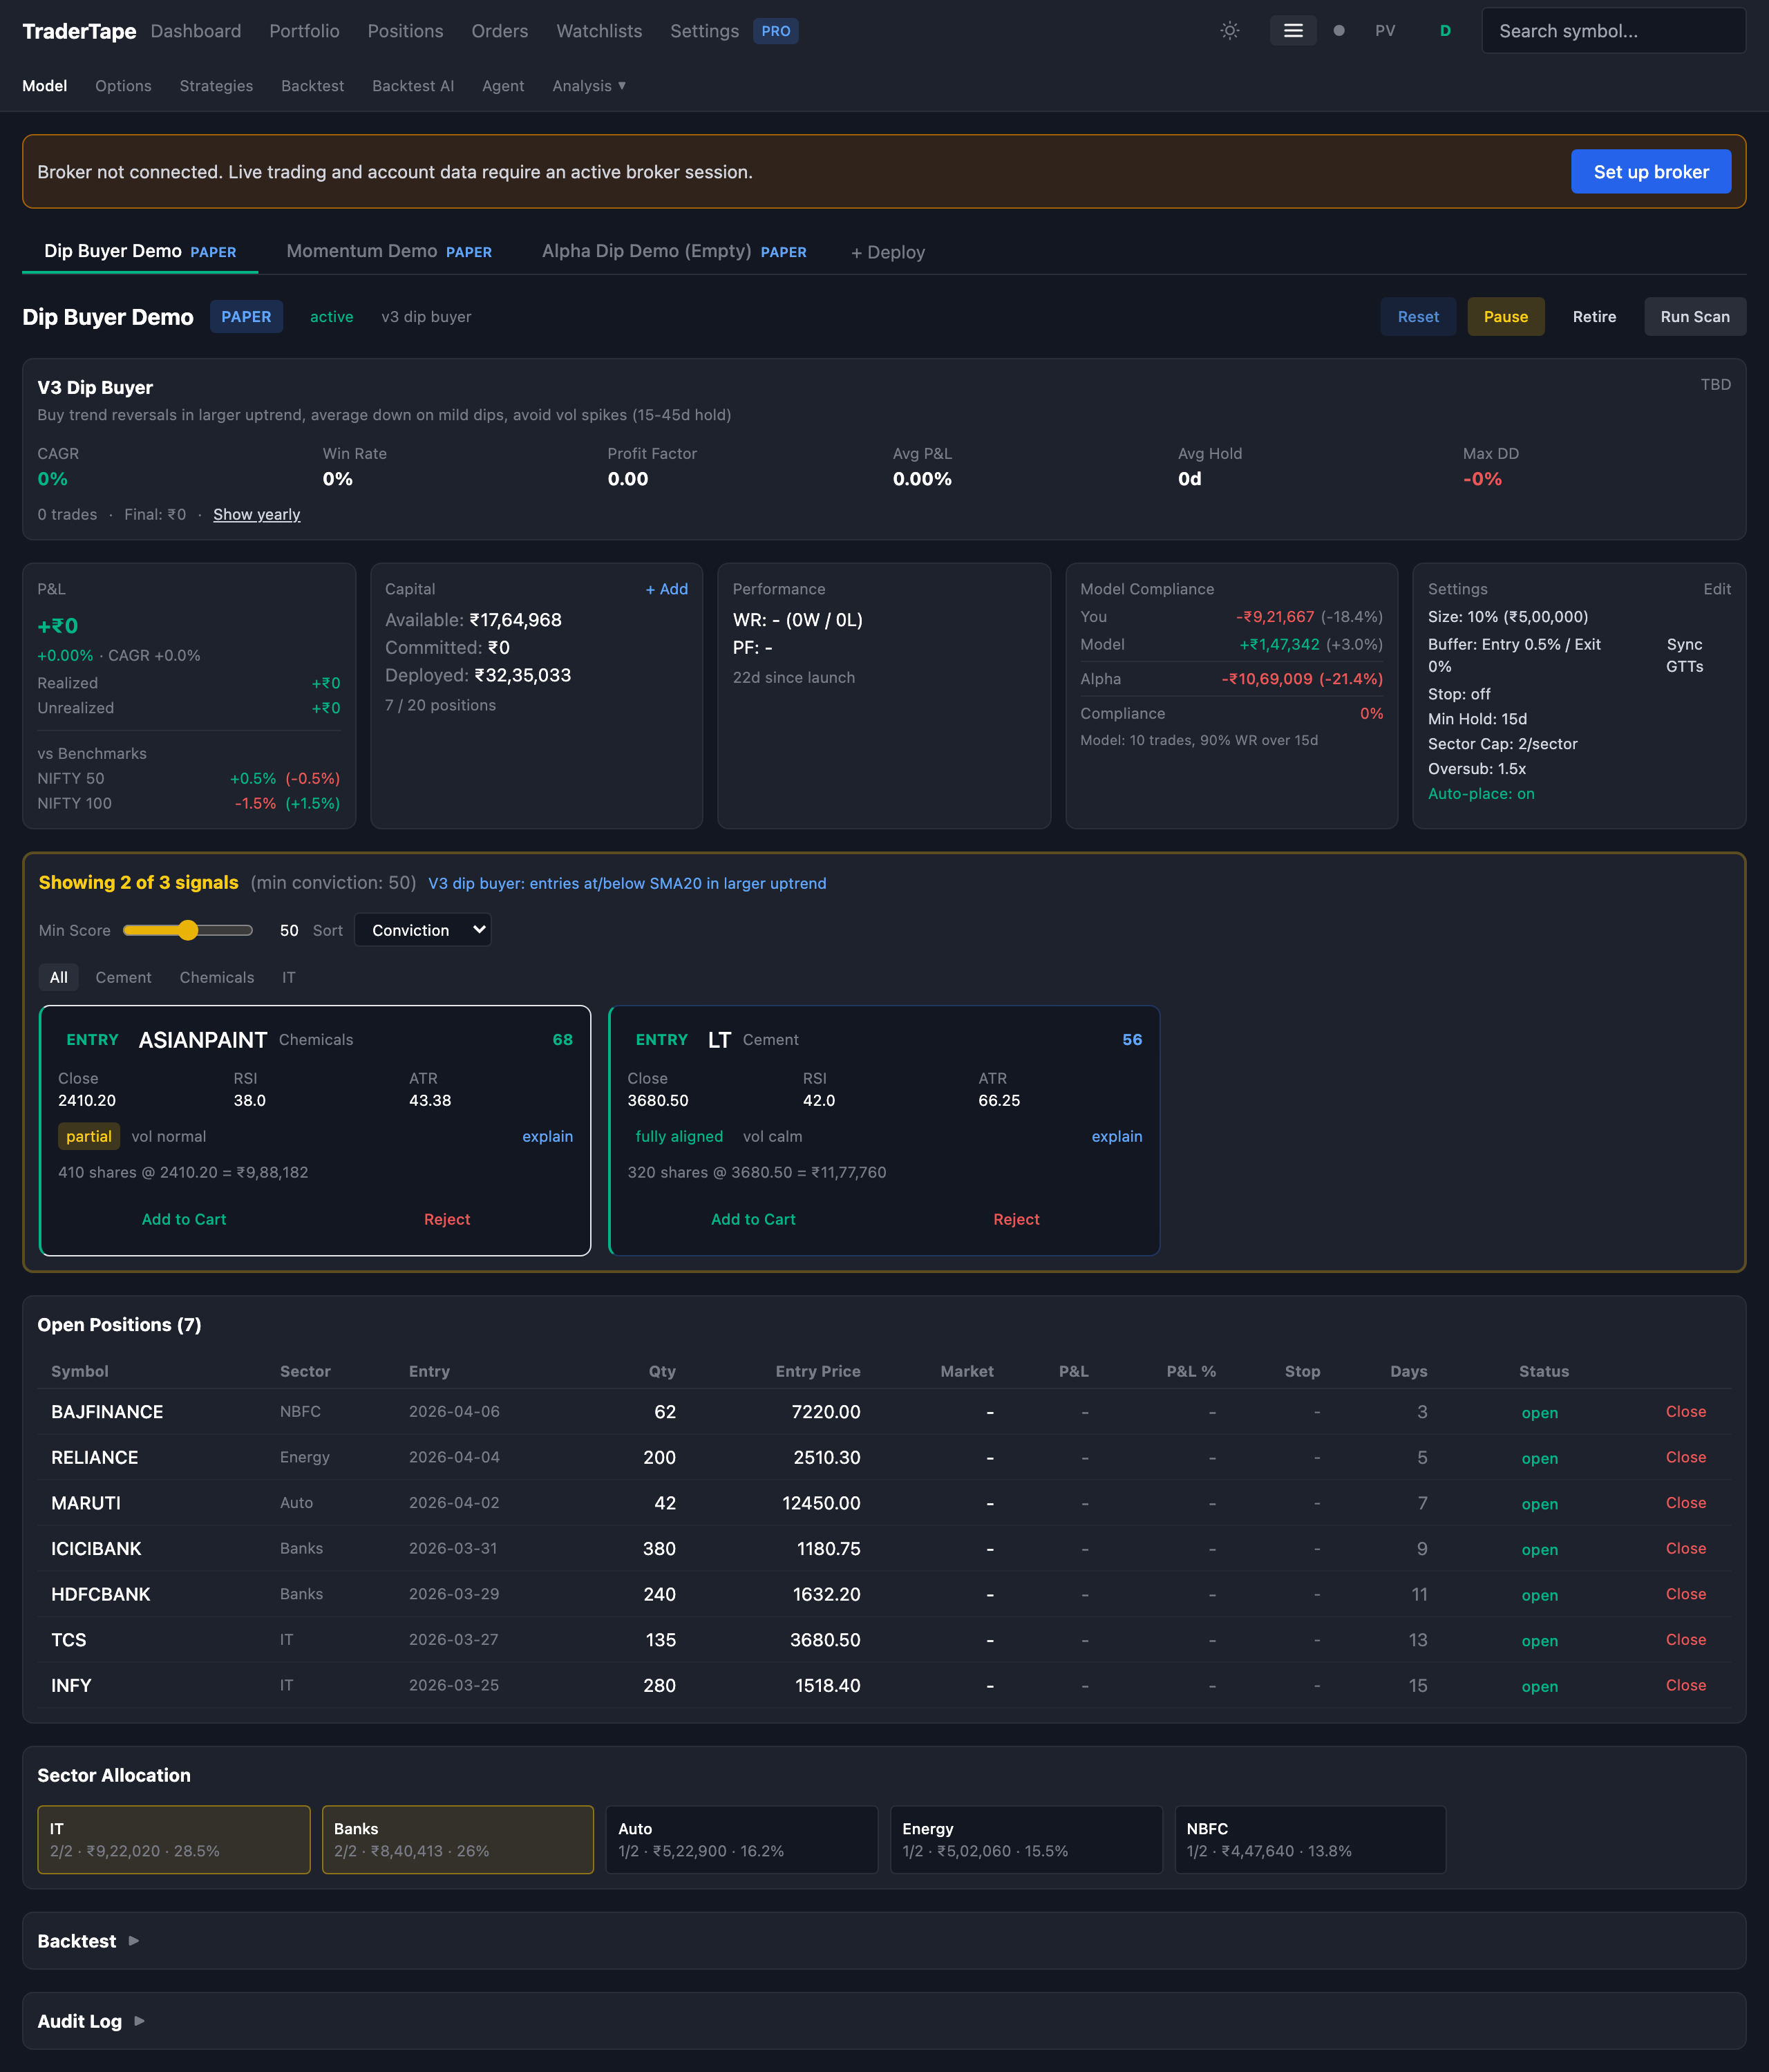Adjust the Min Score slider
Screen dimensions: 1769x2072
[x=188, y=930]
